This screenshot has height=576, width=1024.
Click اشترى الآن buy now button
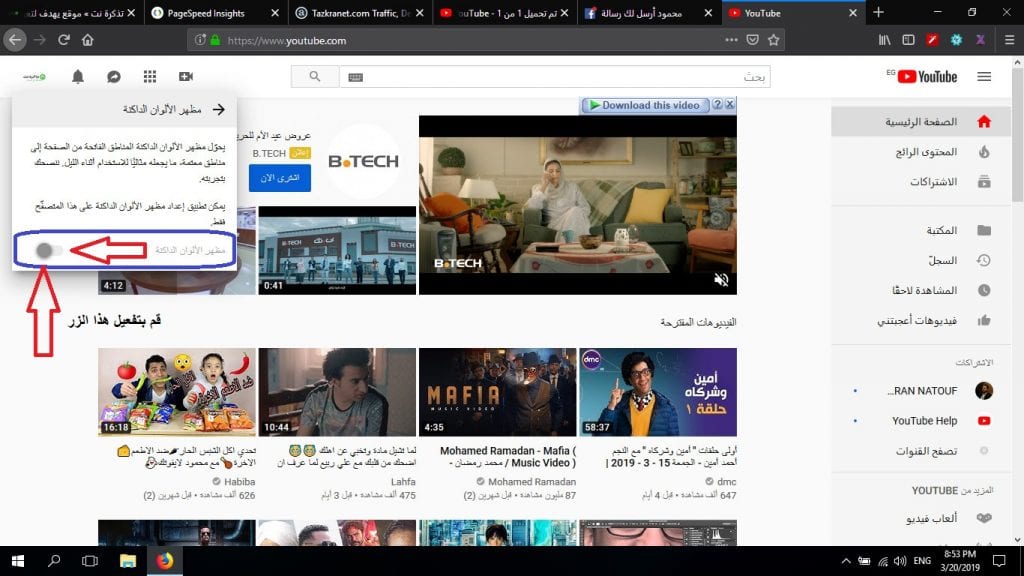pyautogui.click(x=280, y=178)
